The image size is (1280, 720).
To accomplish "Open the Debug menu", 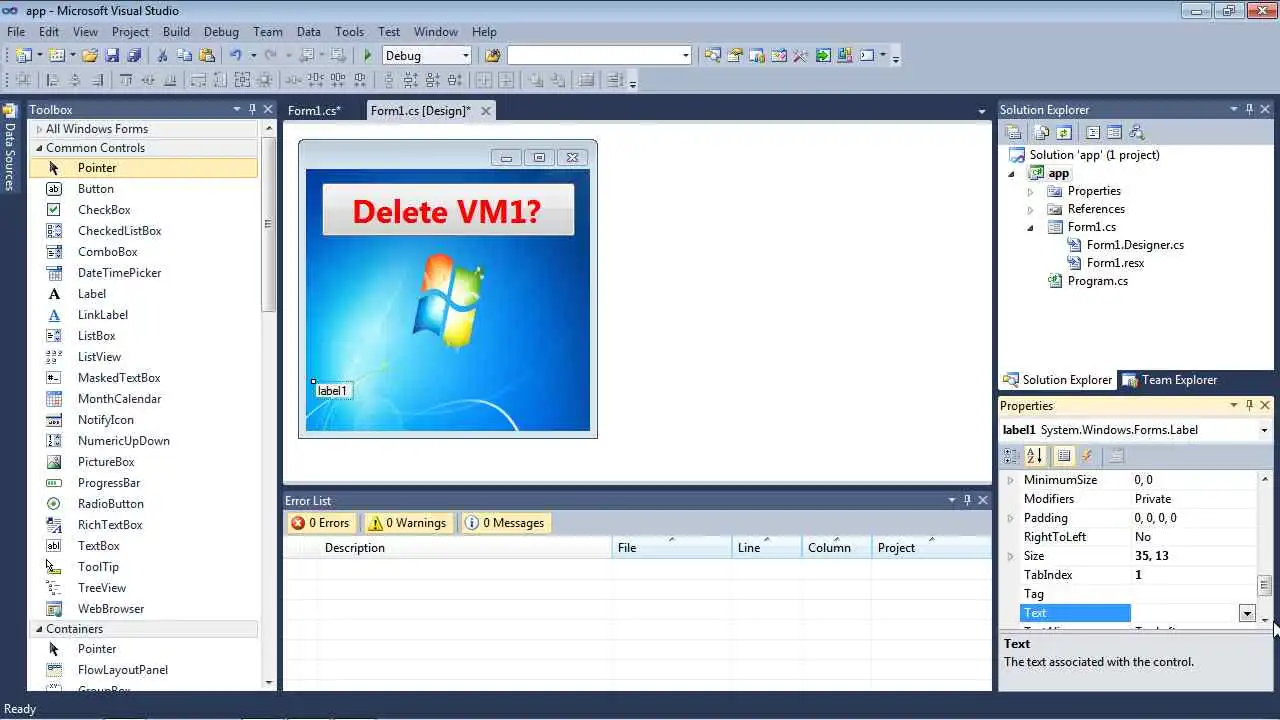I will pos(221,32).
